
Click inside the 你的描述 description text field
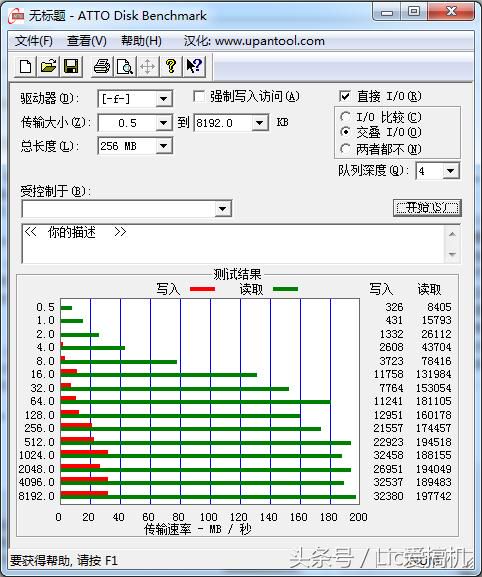coord(234,243)
